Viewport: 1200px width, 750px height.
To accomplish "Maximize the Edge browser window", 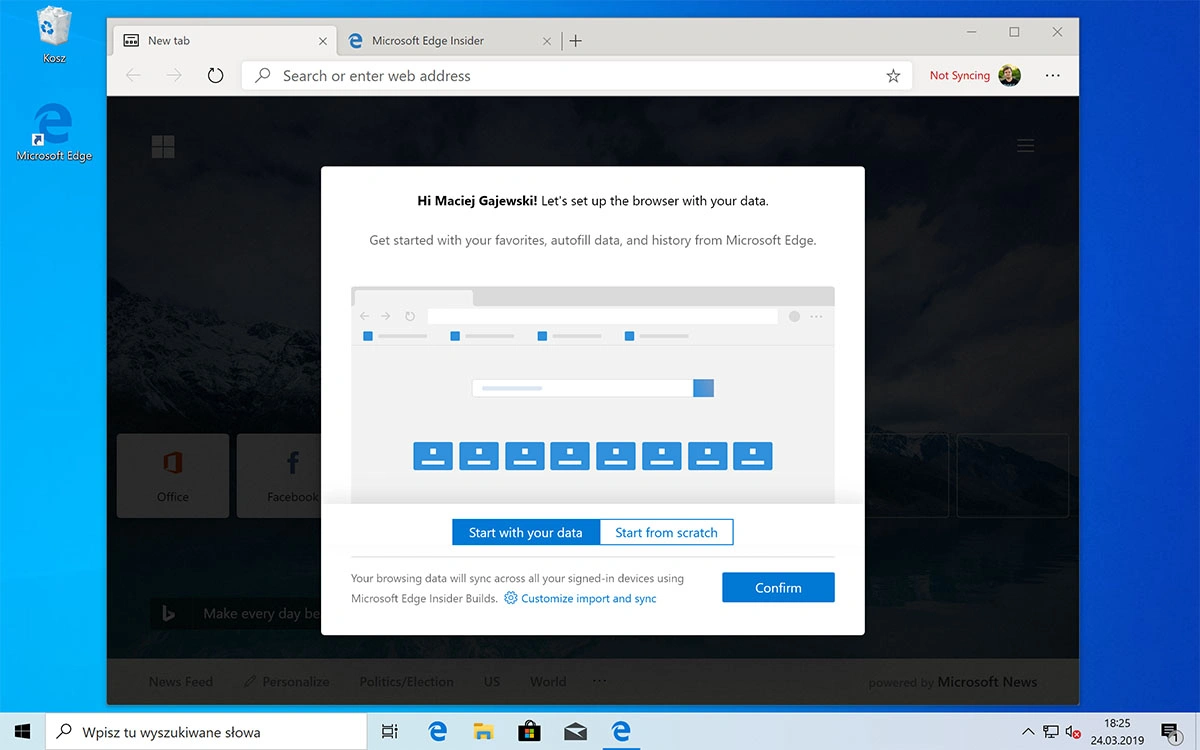I will (x=1014, y=33).
